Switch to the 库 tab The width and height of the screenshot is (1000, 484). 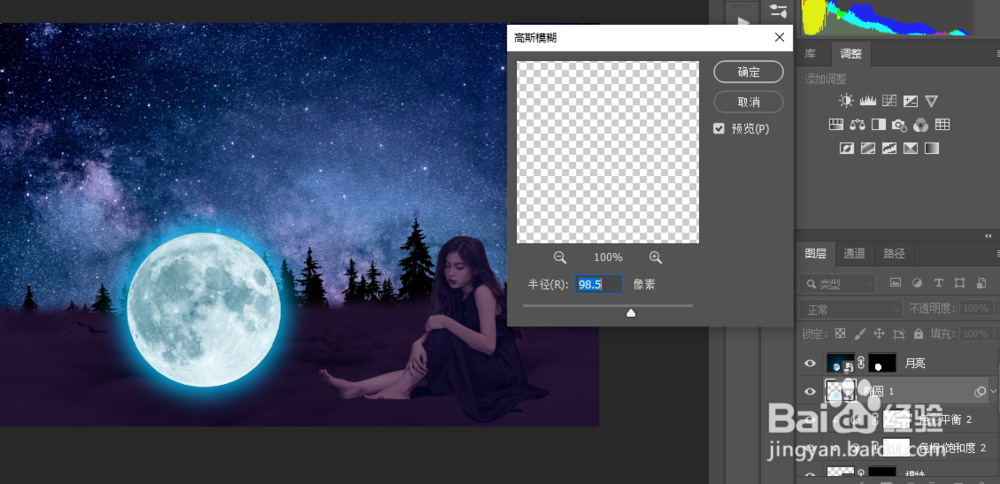(811, 54)
